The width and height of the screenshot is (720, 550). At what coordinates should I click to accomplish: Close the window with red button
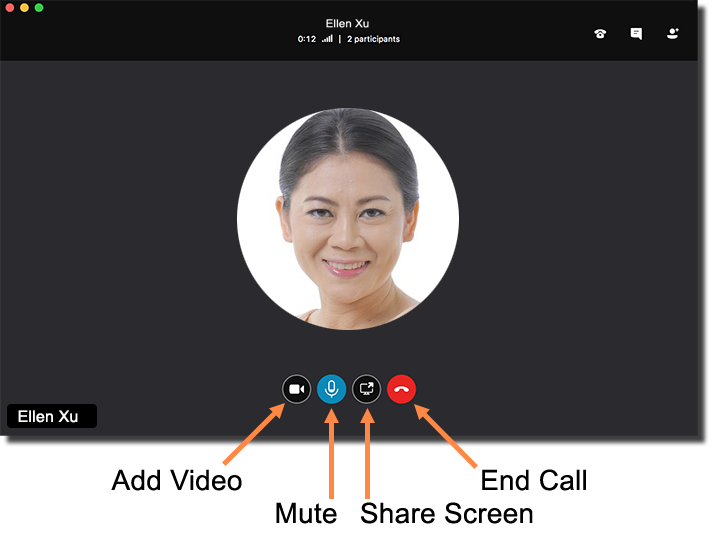[x=10, y=7]
